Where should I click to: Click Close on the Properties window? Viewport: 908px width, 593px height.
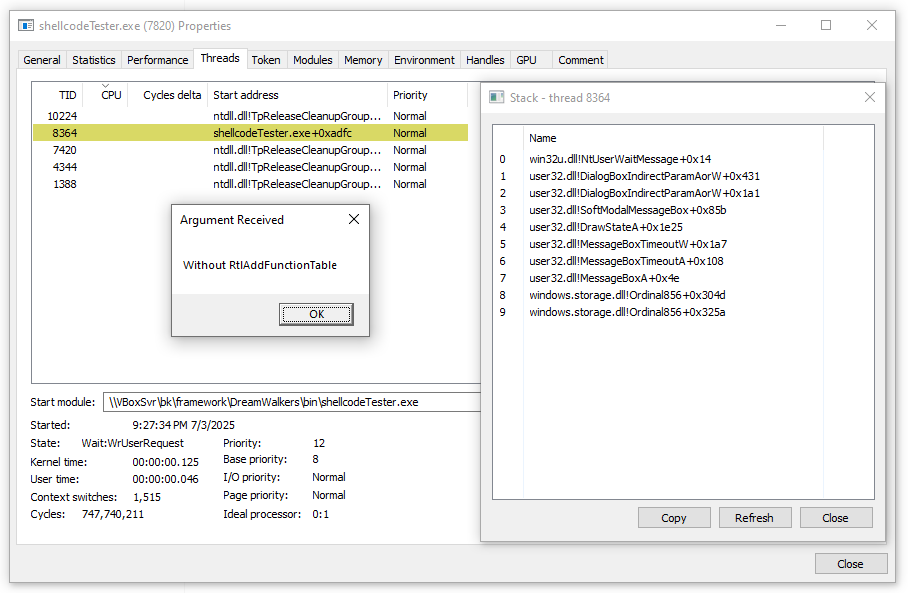(x=851, y=563)
